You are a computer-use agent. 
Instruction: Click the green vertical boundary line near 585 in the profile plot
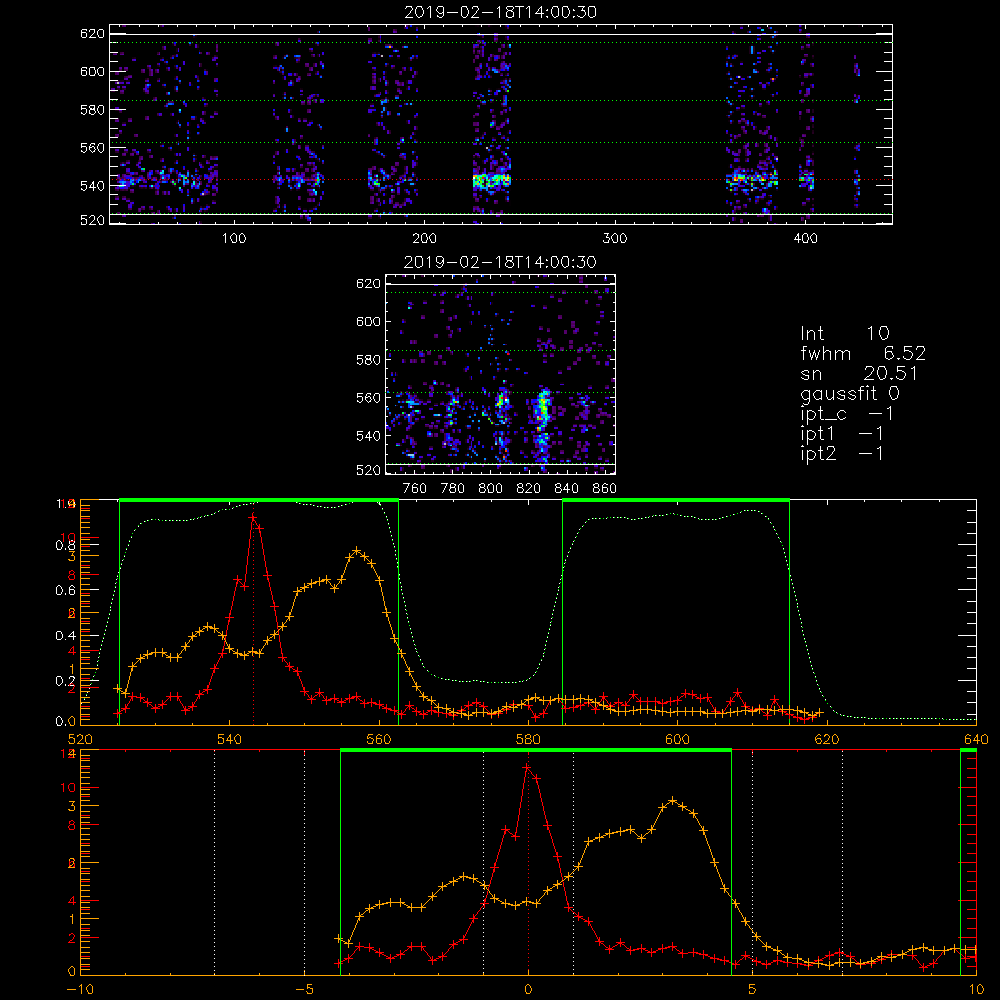(x=562, y=612)
